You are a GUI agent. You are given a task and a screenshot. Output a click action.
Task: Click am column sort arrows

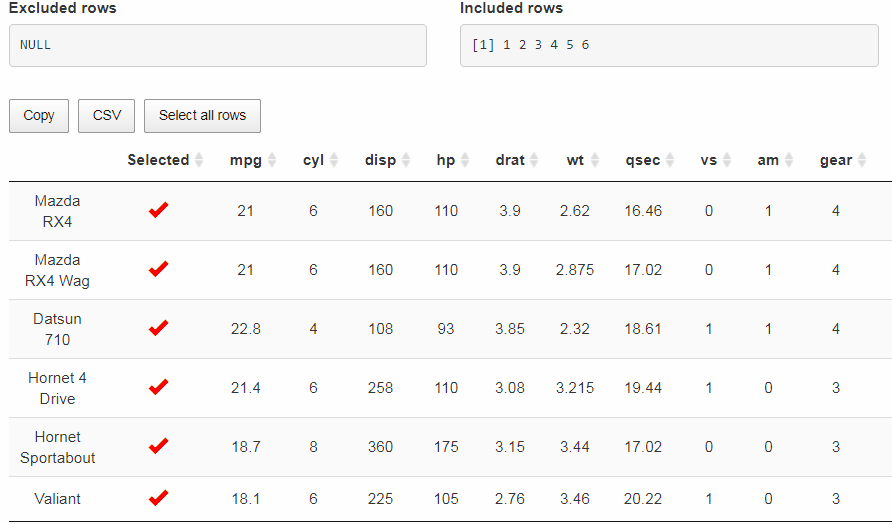[x=788, y=160]
